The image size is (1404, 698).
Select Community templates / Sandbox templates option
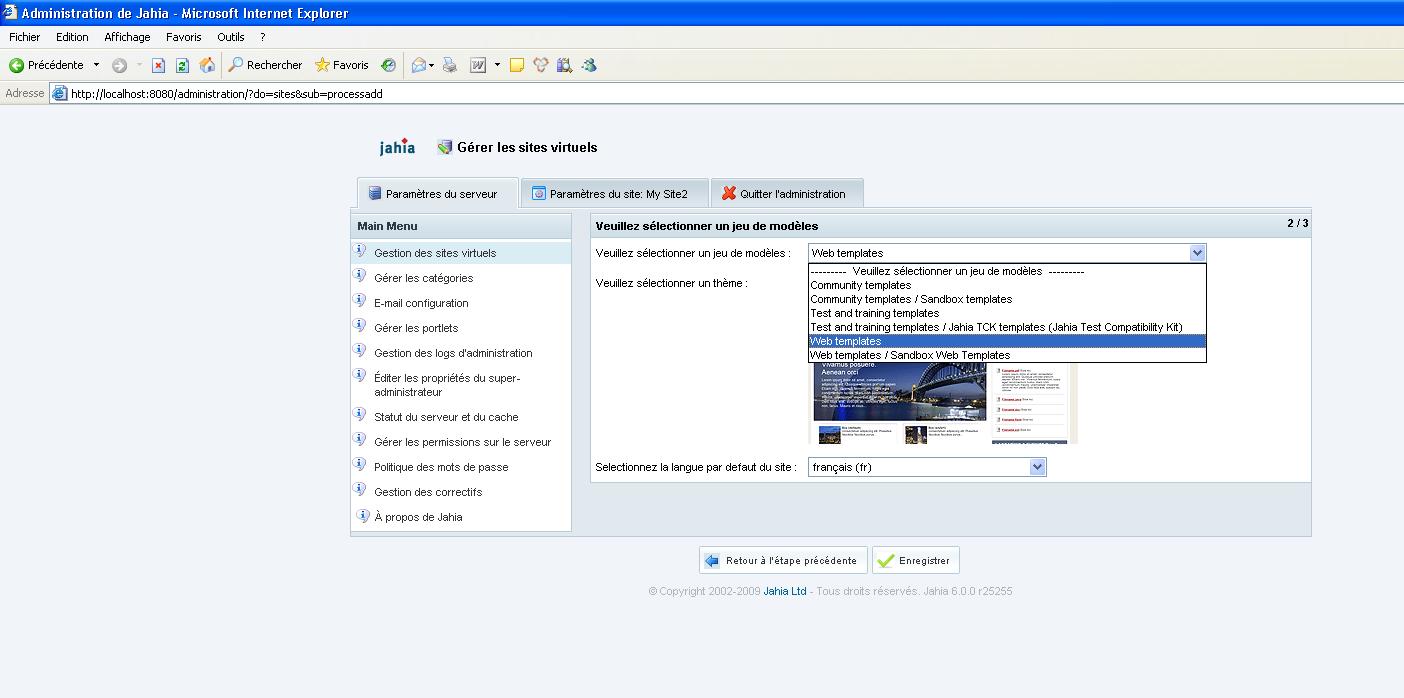click(x=1007, y=299)
